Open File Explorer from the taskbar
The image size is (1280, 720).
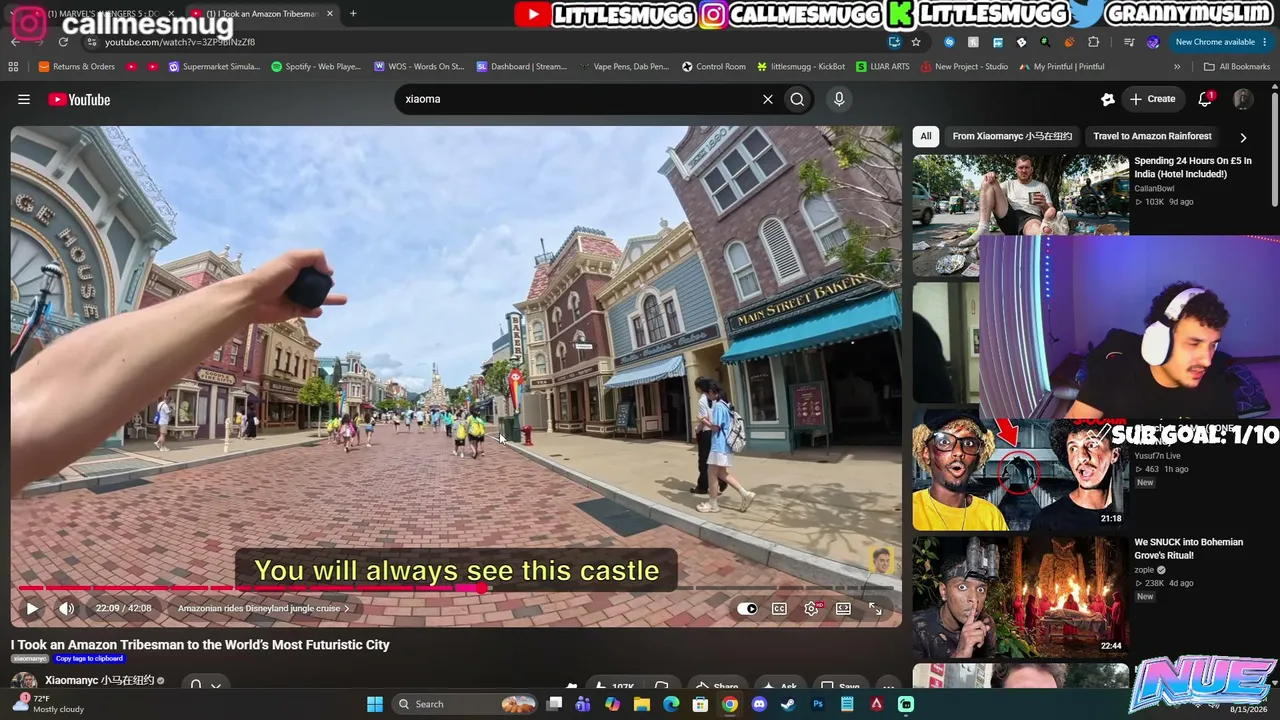point(642,704)
